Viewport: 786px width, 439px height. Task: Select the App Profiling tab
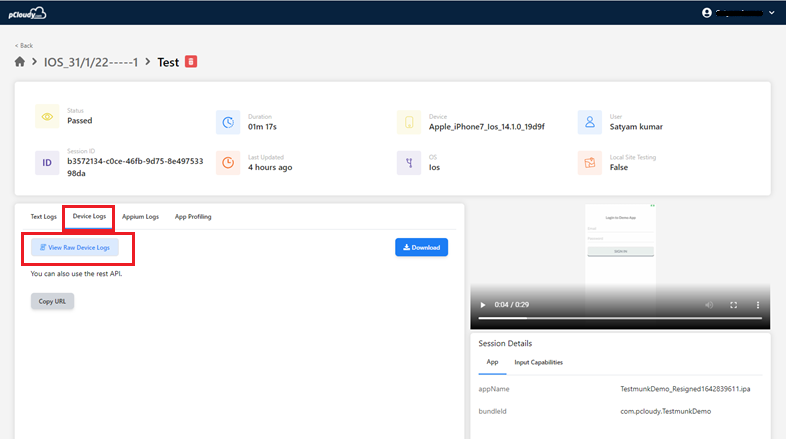pyautogui.click(x=193, y=216)
